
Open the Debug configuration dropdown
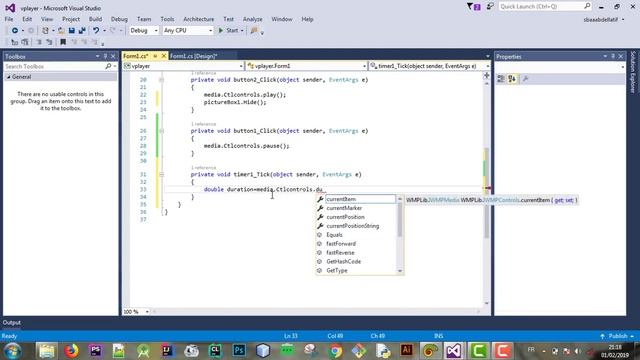[x=144, y=31]
